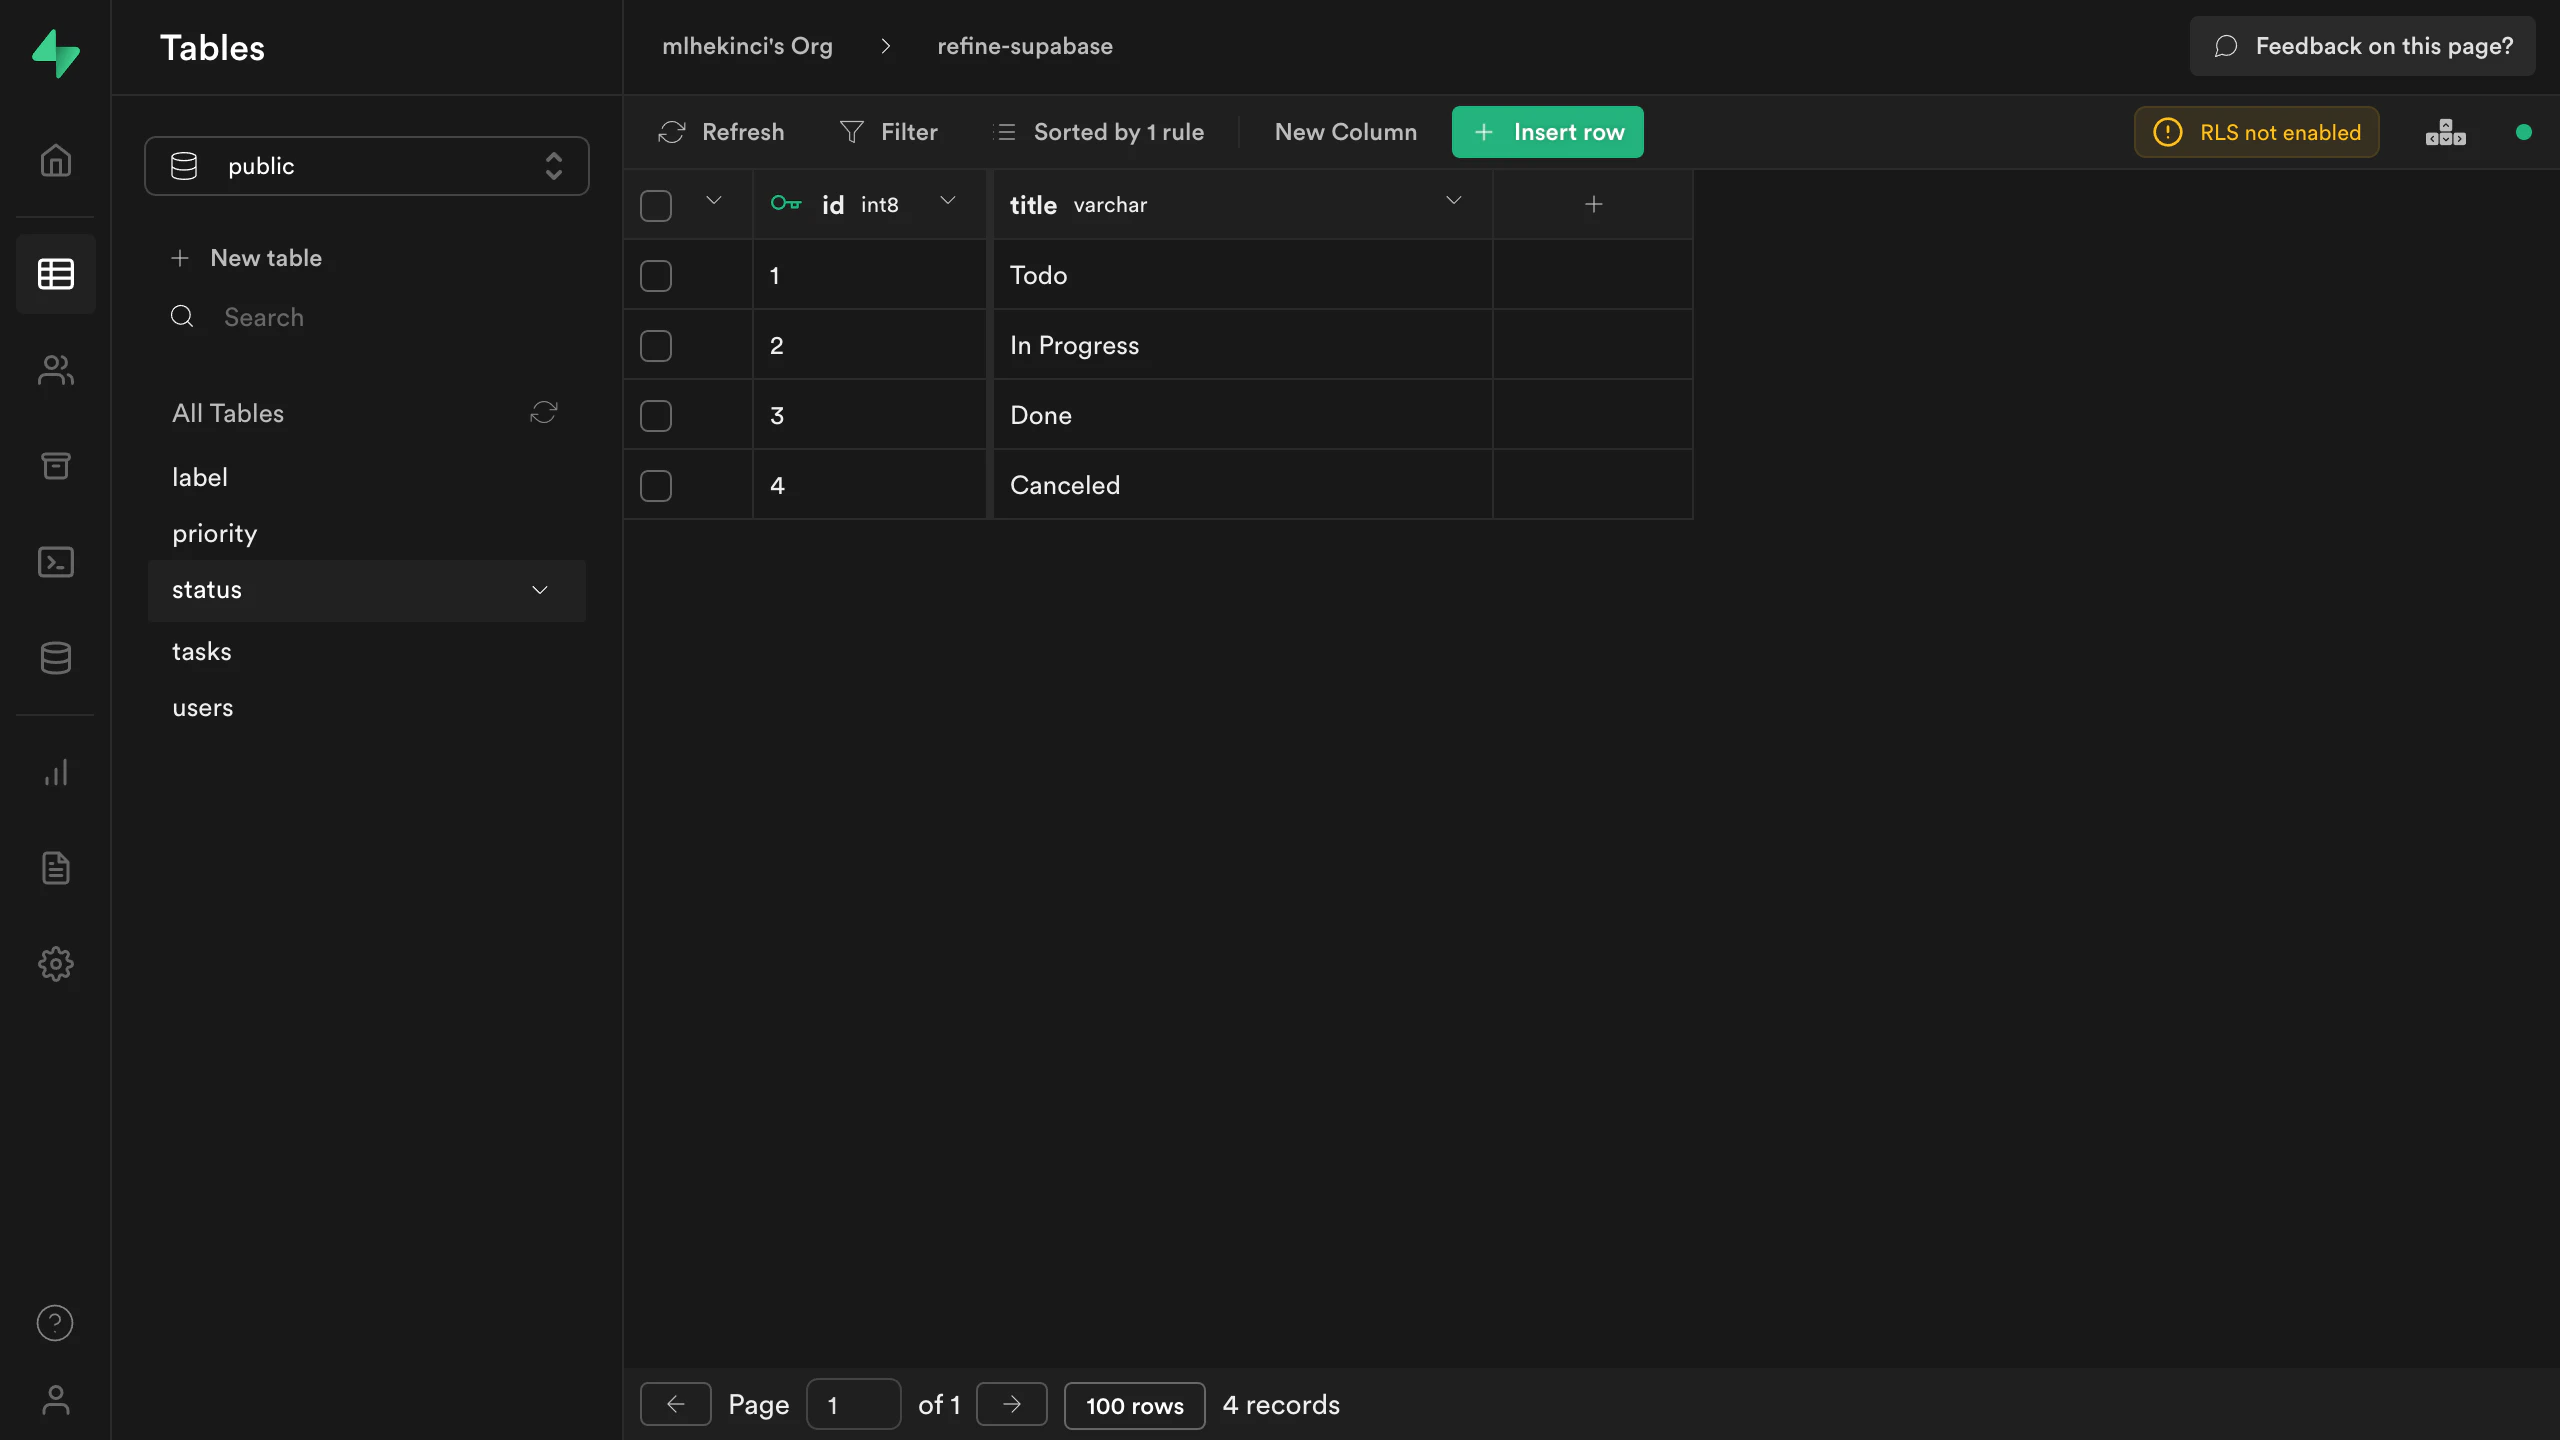Expand the title column menu chevron
The height and width of the screenshot is (1440, 2560).
pos(1453,202)
